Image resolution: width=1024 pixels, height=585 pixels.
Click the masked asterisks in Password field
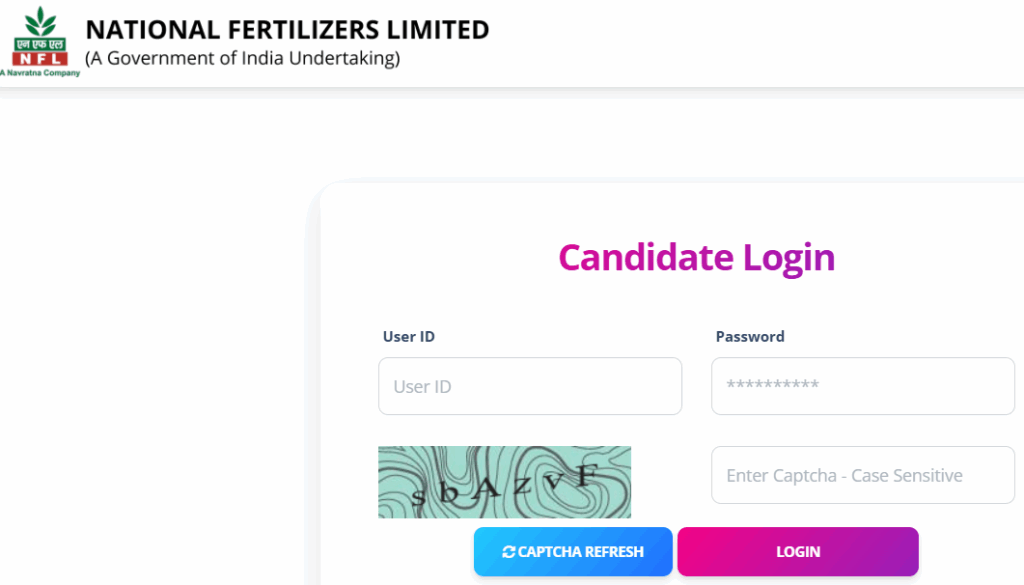772,387
